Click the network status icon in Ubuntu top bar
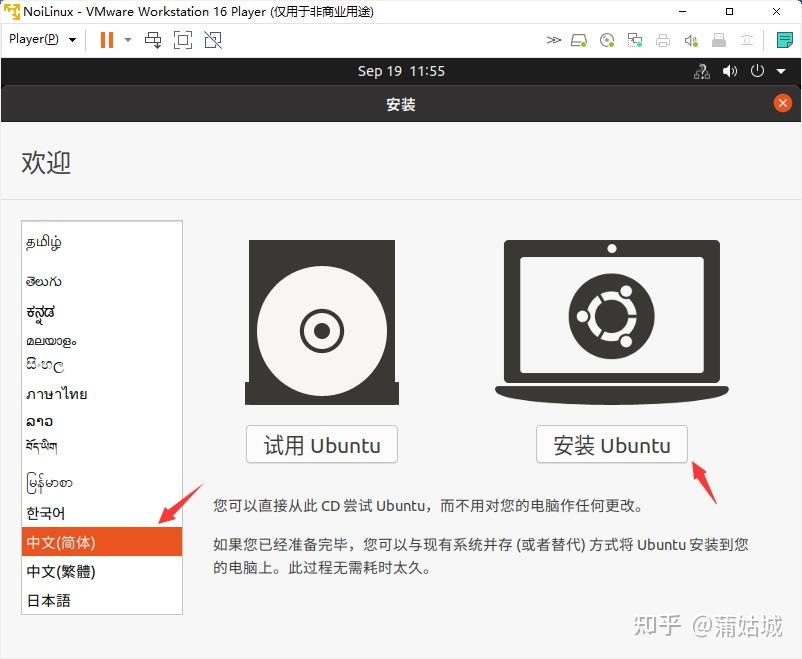Image resolution: width=802 pixels, height=659 pixels. [702, 72]
